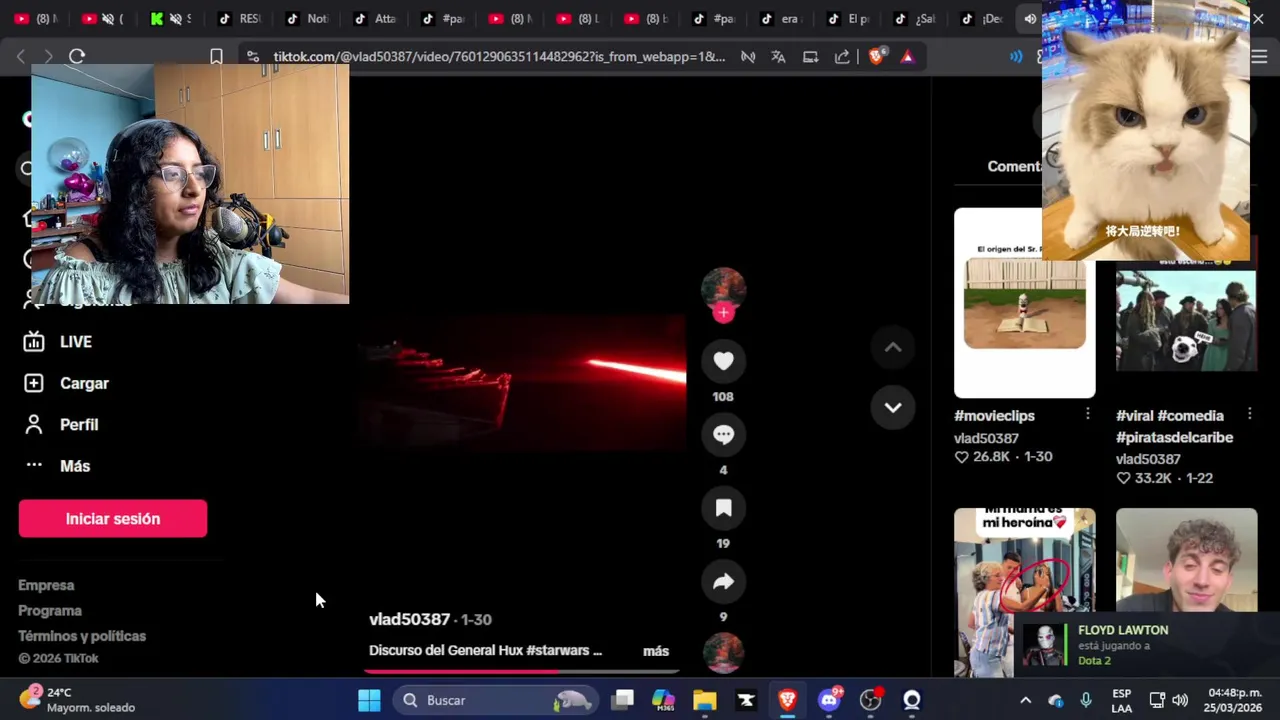Open the spinning sound disc icon

coord(723,654)
